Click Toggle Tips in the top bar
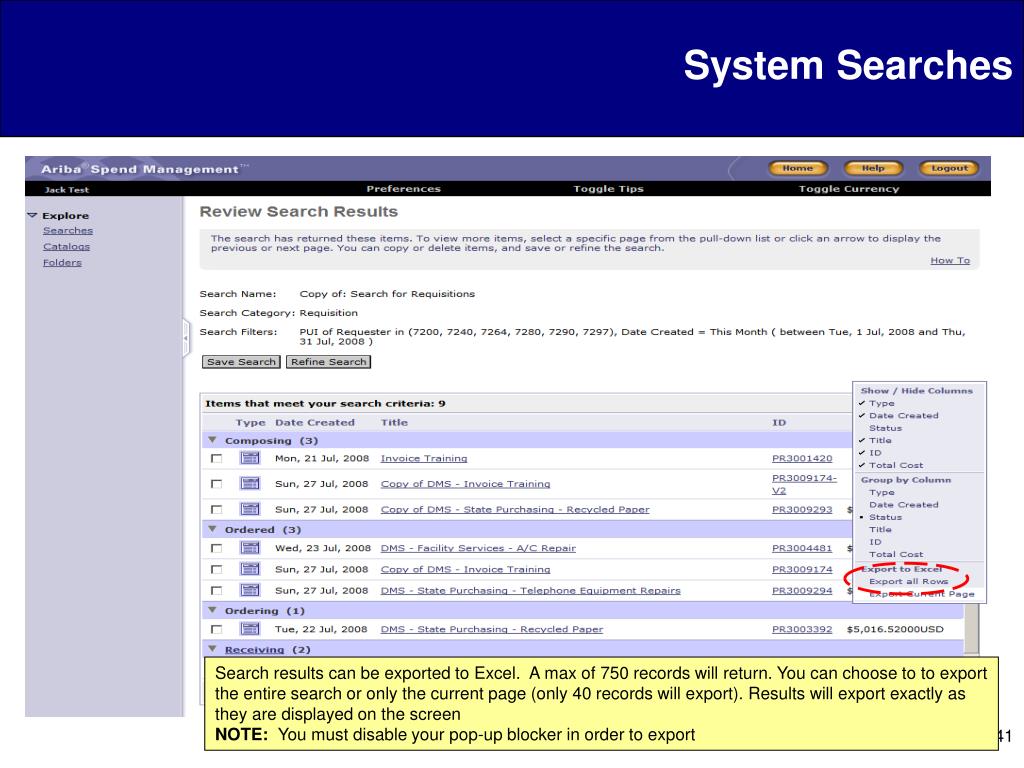Screen dimensions: 1024x768 point(608,189)
